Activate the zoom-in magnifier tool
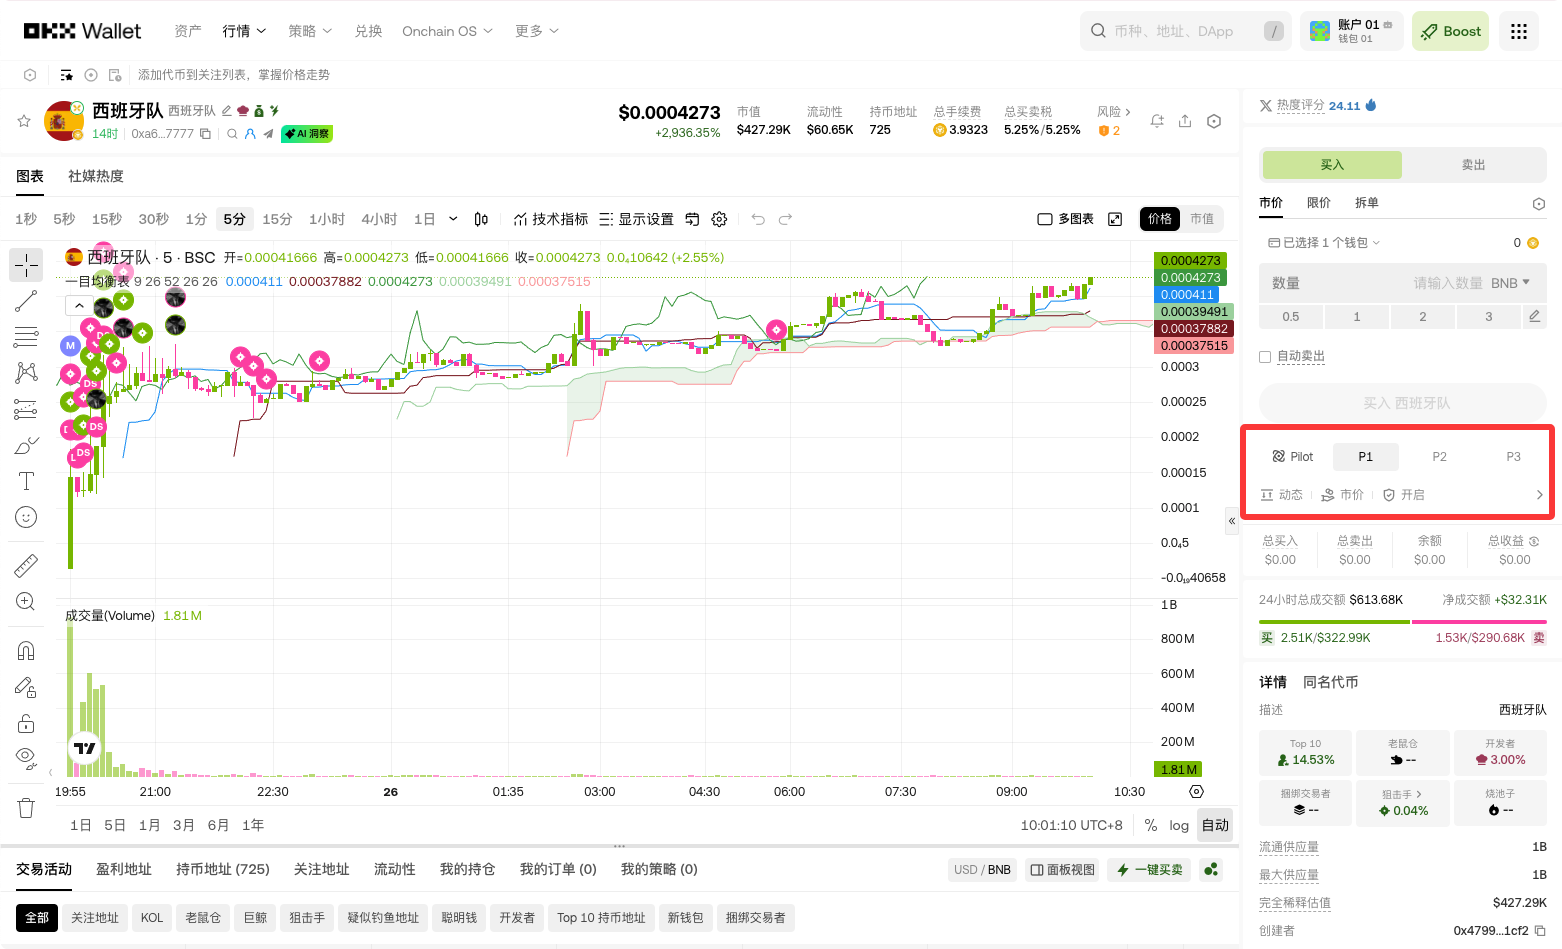 tap(26, 602)
